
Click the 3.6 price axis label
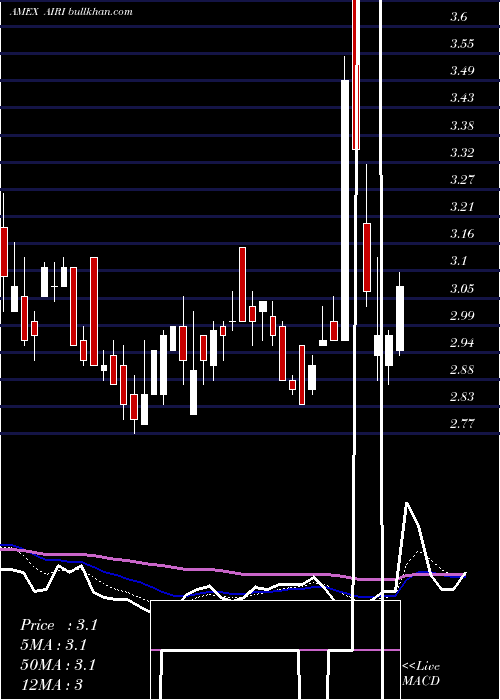point(459,17)
